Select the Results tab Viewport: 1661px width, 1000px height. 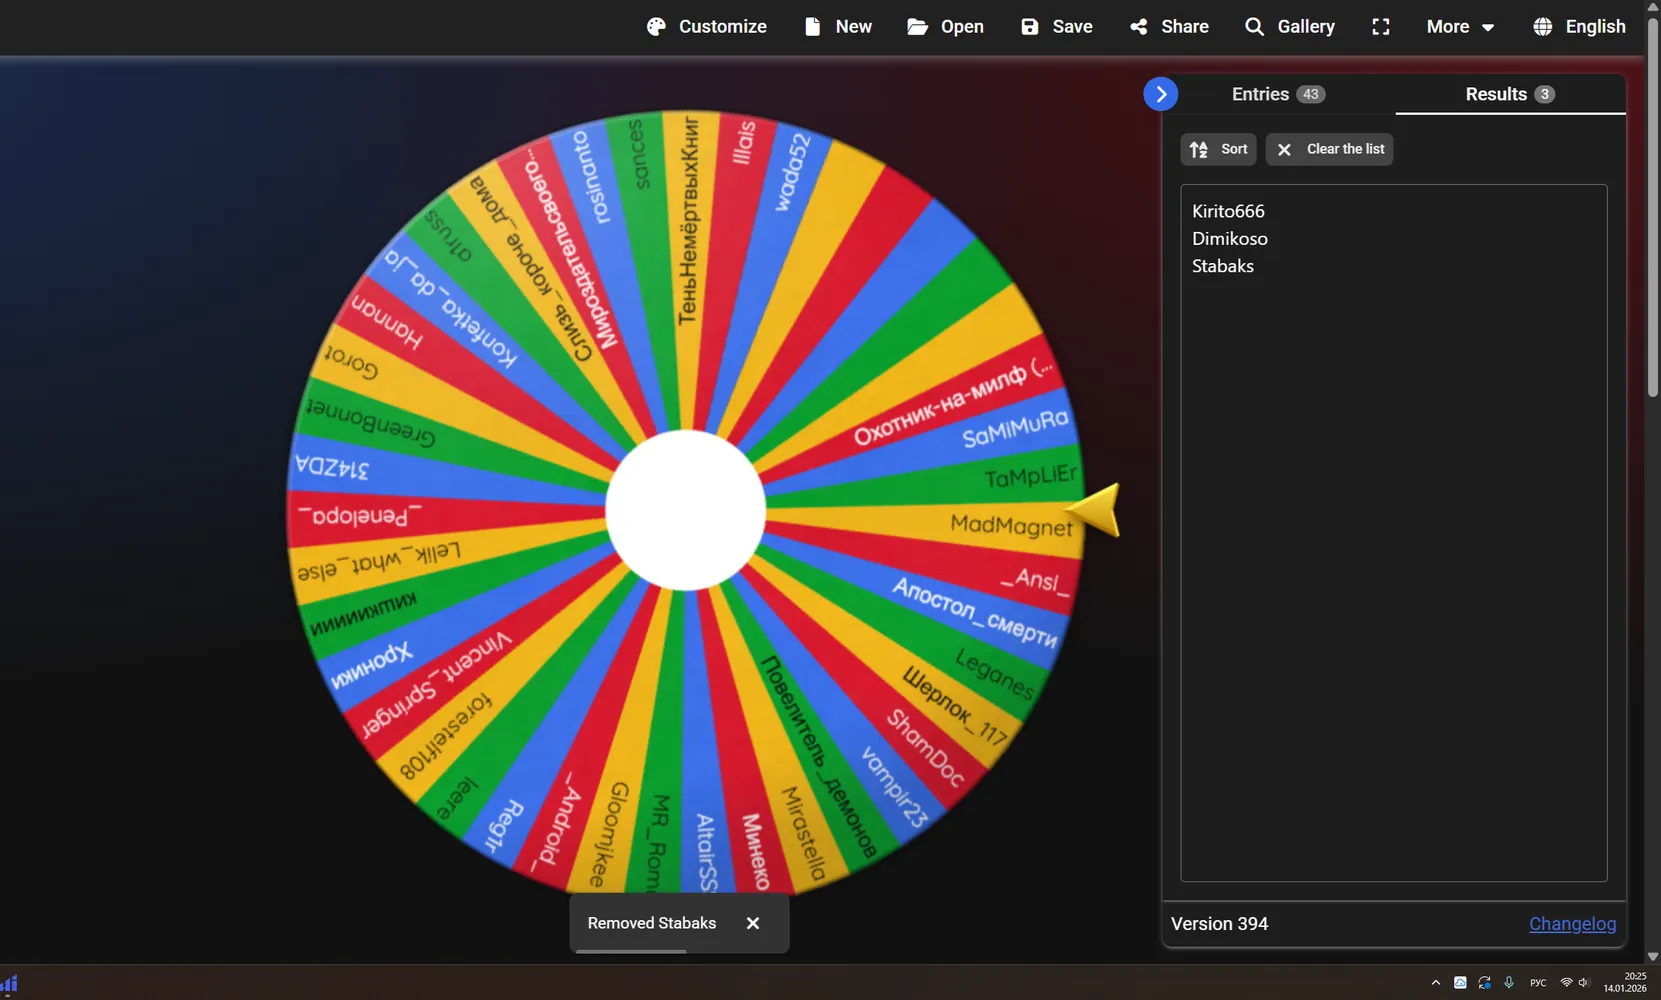point(1510,94)
